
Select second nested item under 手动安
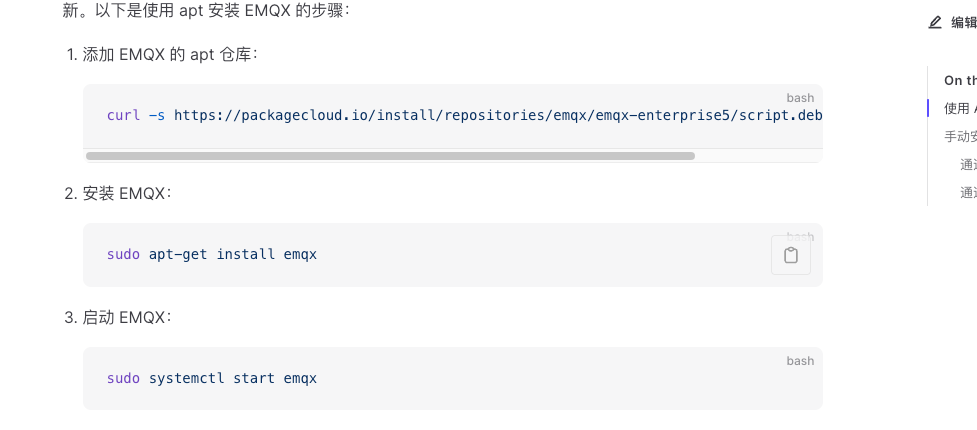[968, 193]
